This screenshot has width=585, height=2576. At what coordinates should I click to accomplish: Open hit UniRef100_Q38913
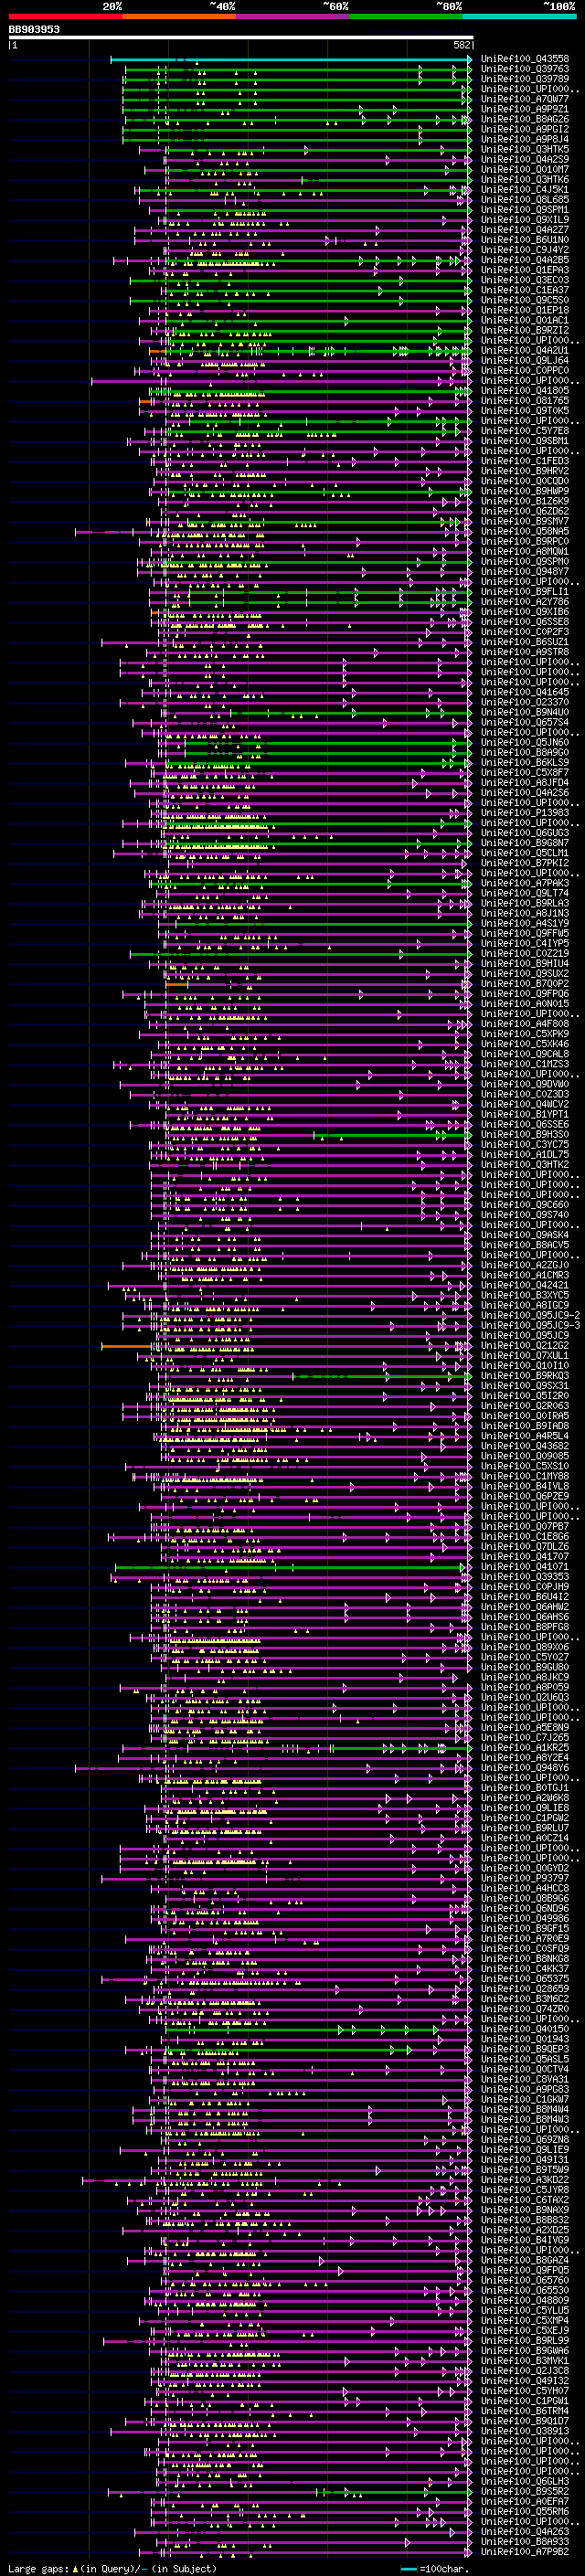[525, 2432]
